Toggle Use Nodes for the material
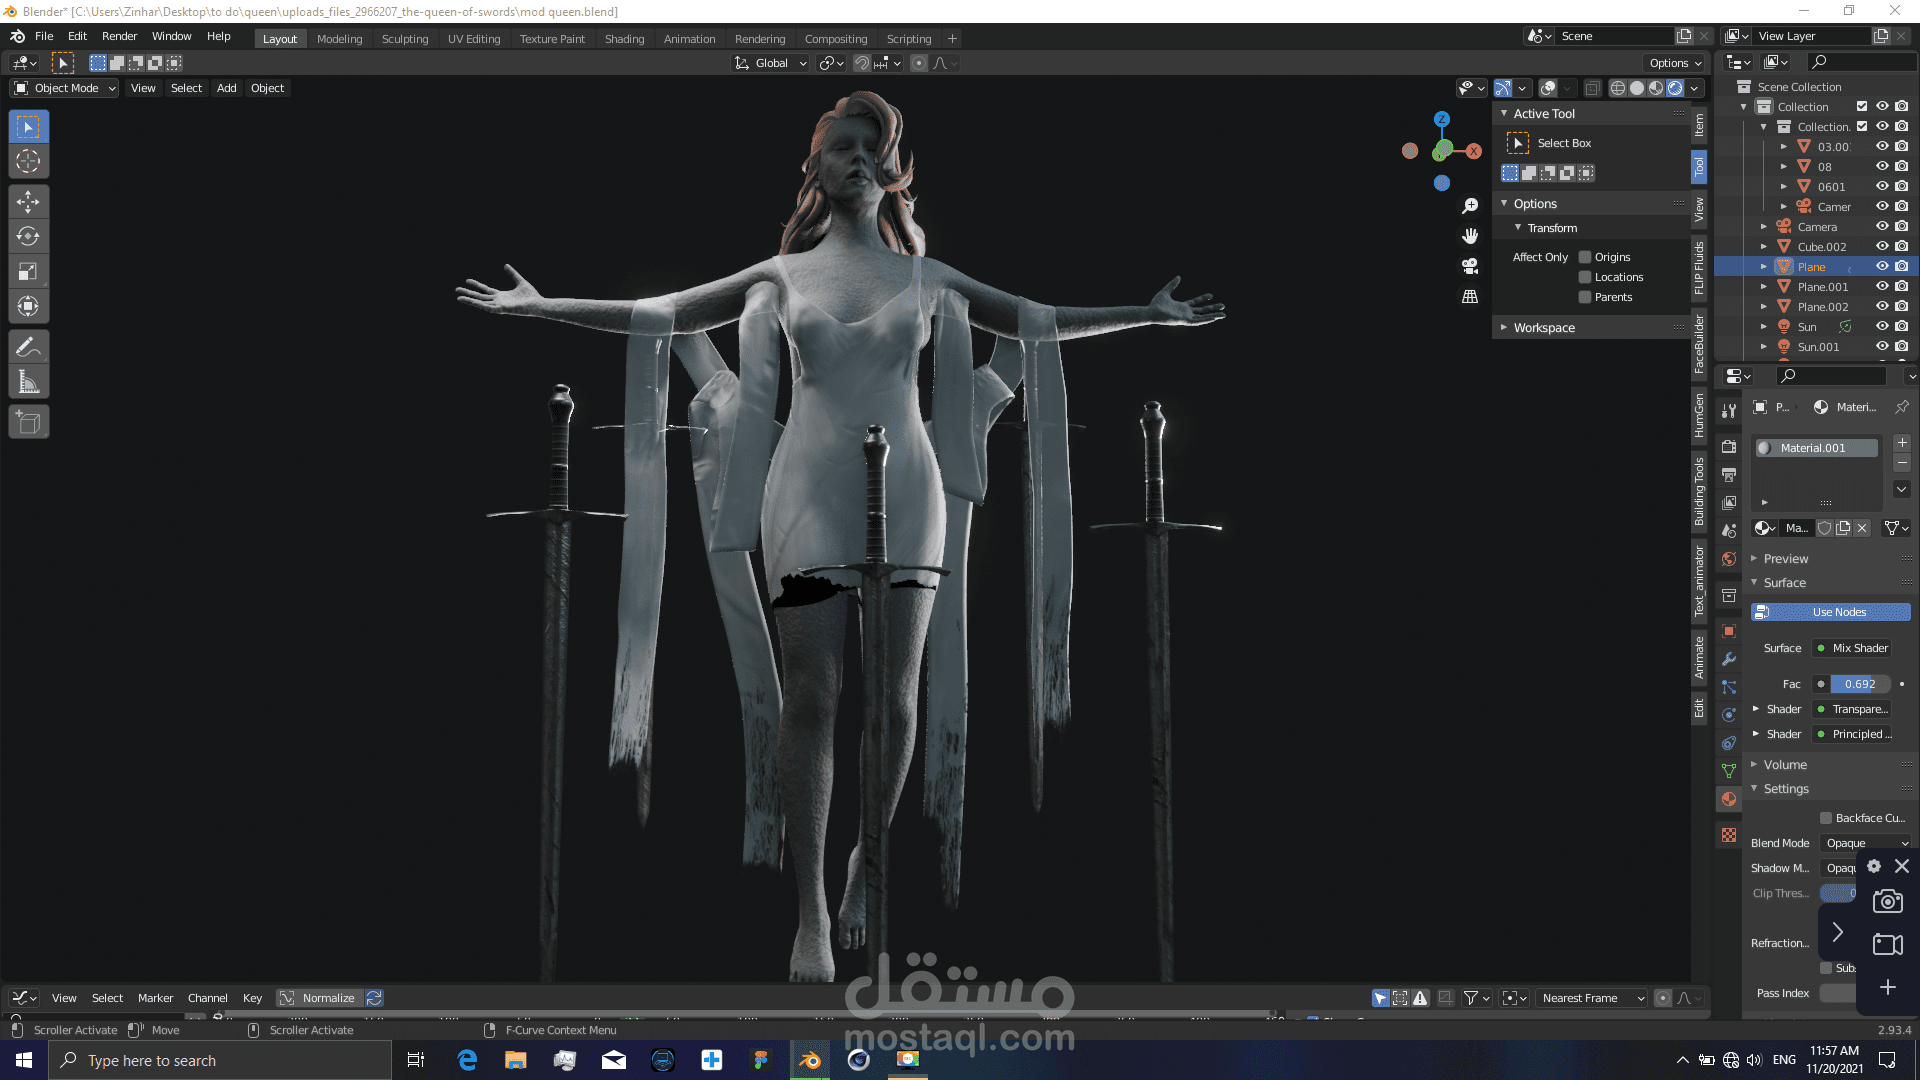This screenshot has height=1080, width=1920. click(x=1830, y=612)
